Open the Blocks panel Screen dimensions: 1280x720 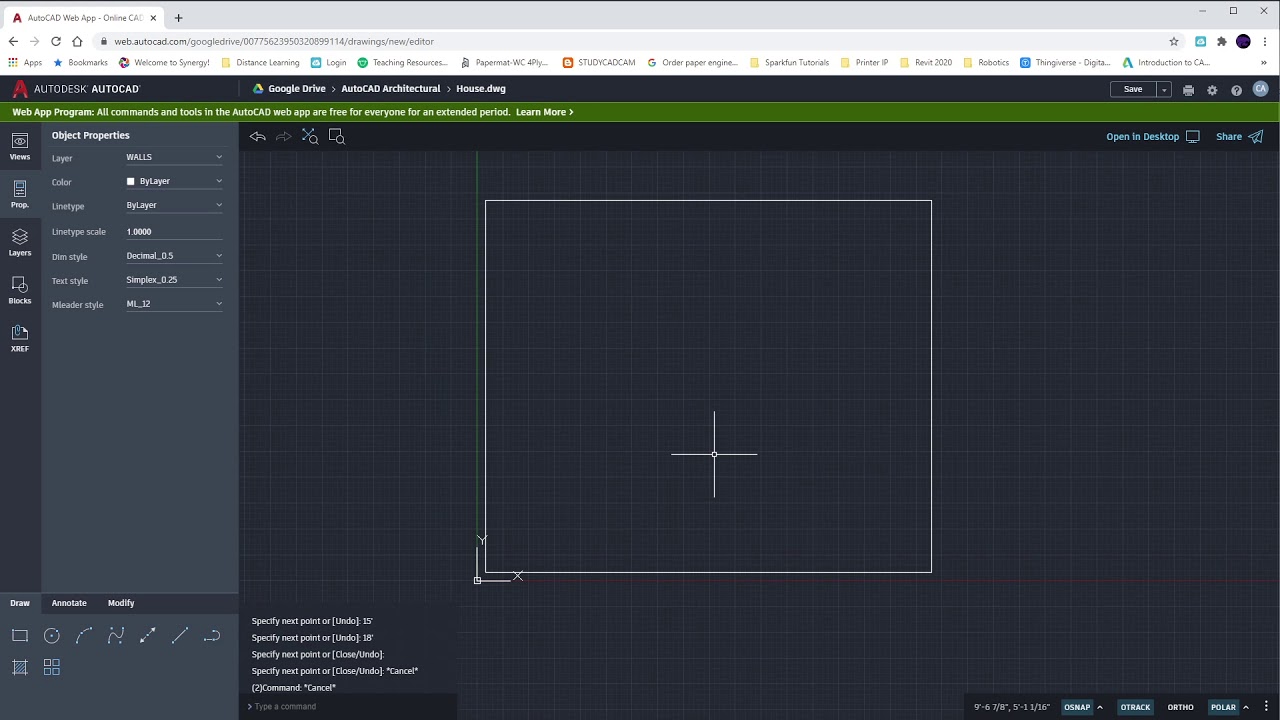click(20, 291)
